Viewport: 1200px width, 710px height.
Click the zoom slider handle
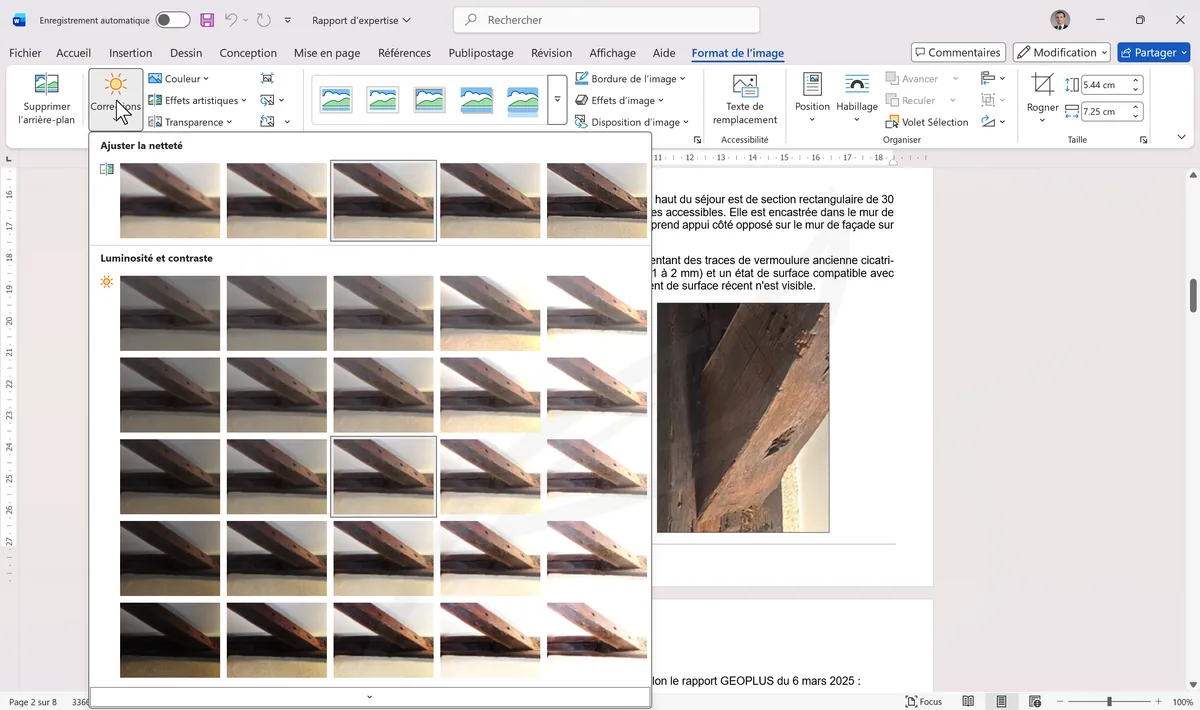click(1108, 701)
